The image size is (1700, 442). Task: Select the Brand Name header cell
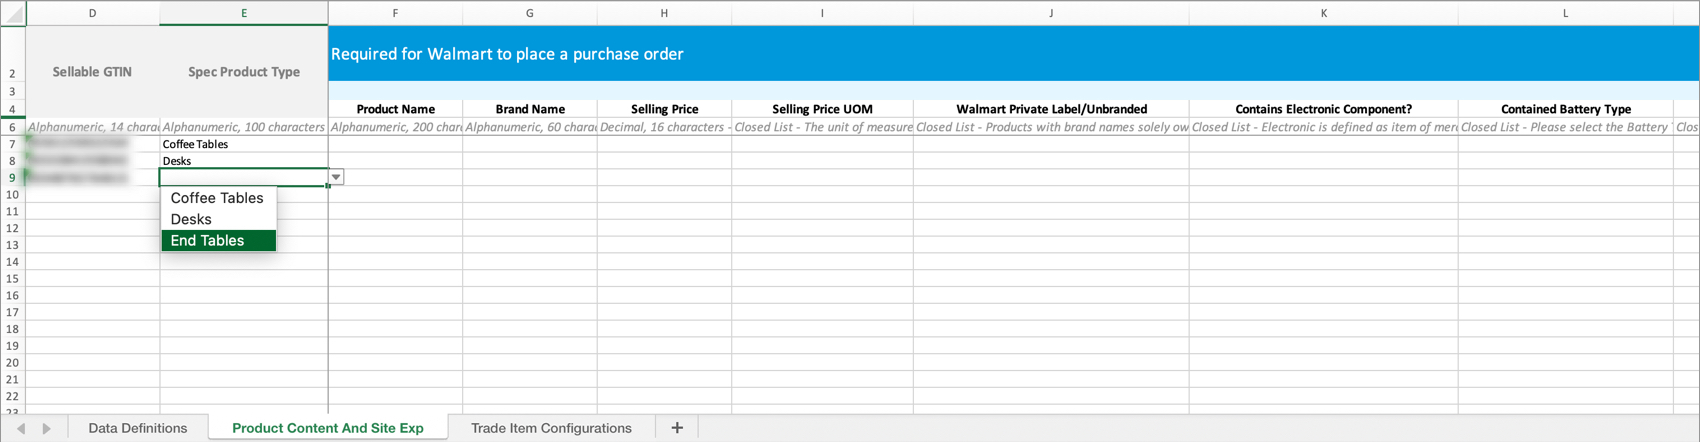(530, 109)
